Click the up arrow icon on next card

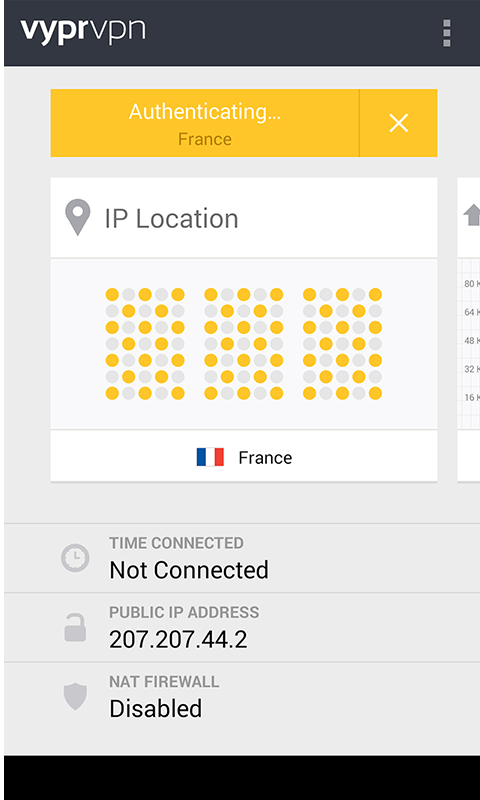pos(472,215)
